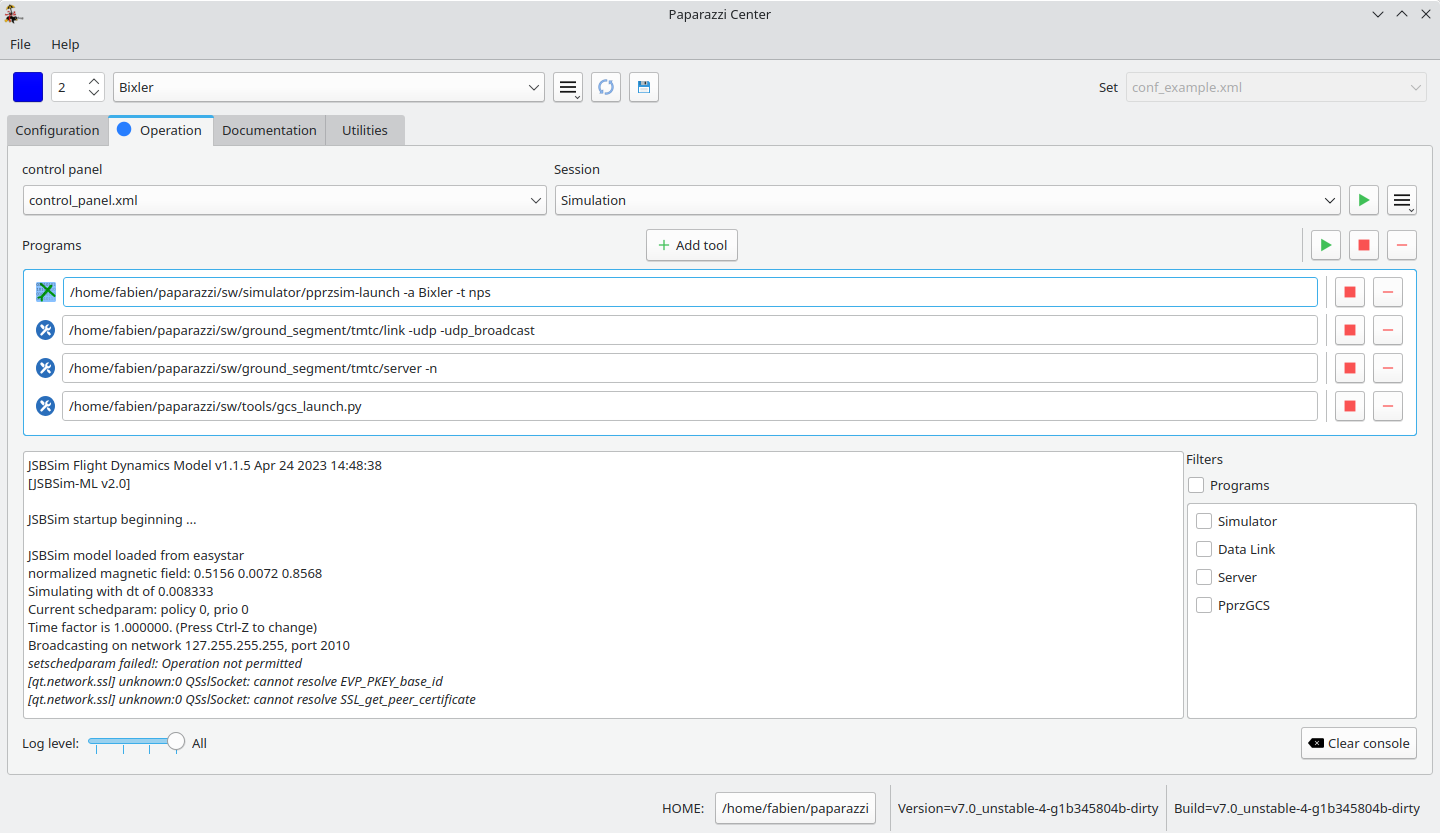
Task: Click the Version=v7.0_unstable status bar text
Action: coord(1028,808)
